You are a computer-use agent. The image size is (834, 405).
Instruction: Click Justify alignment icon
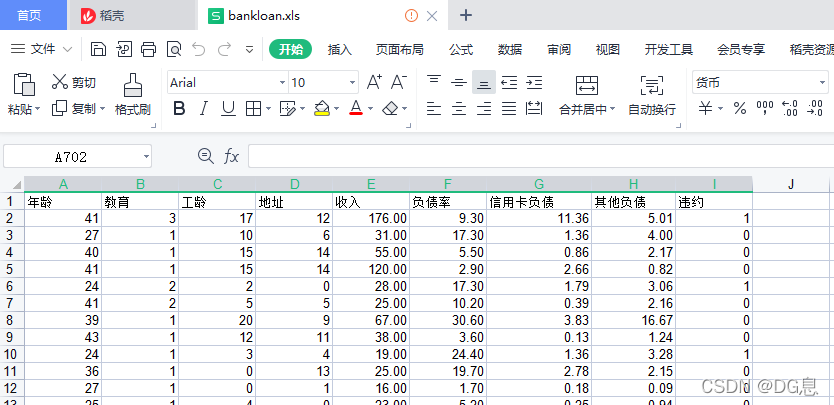coord(509,109)
